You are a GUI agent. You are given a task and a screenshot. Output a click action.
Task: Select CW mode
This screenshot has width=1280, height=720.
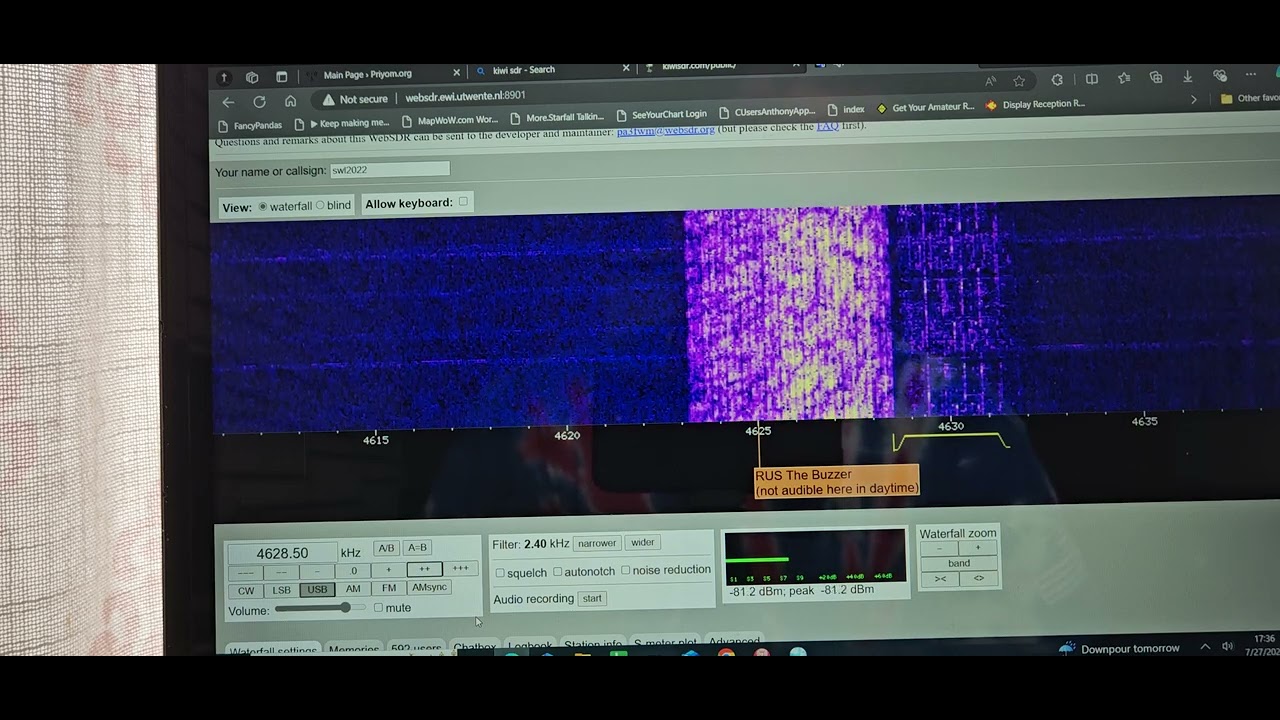pos(246,591)
